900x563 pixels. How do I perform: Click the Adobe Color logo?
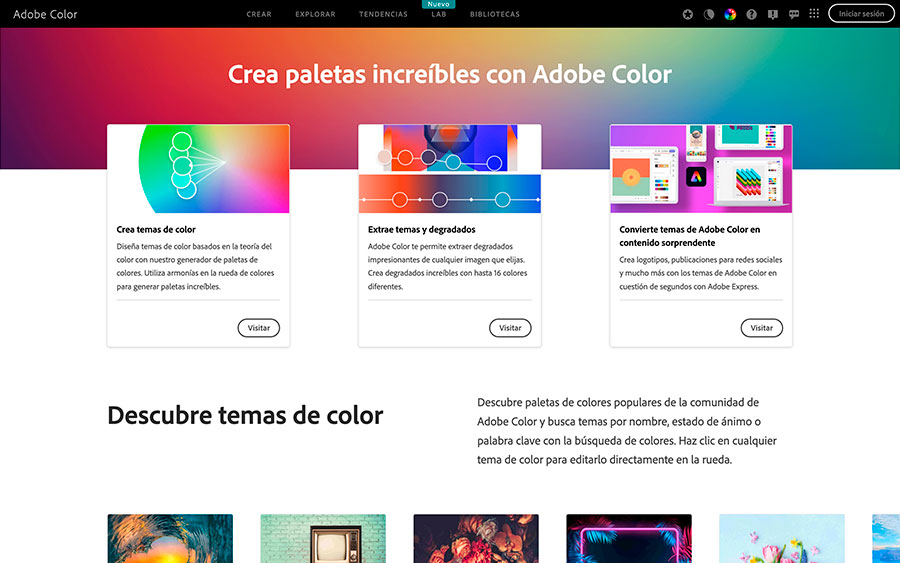point(45,15)
